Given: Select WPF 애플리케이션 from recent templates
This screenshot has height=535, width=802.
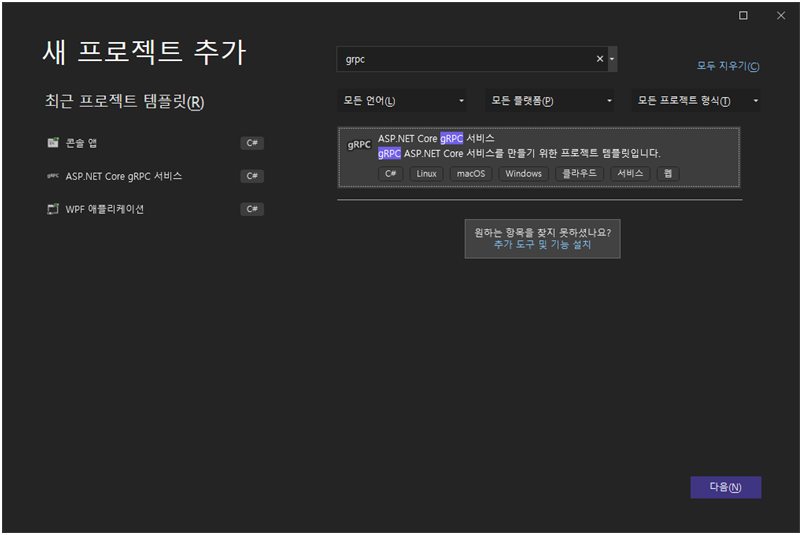Looking at the screenshot, I should pyautogui.click(x=154, y=209).
